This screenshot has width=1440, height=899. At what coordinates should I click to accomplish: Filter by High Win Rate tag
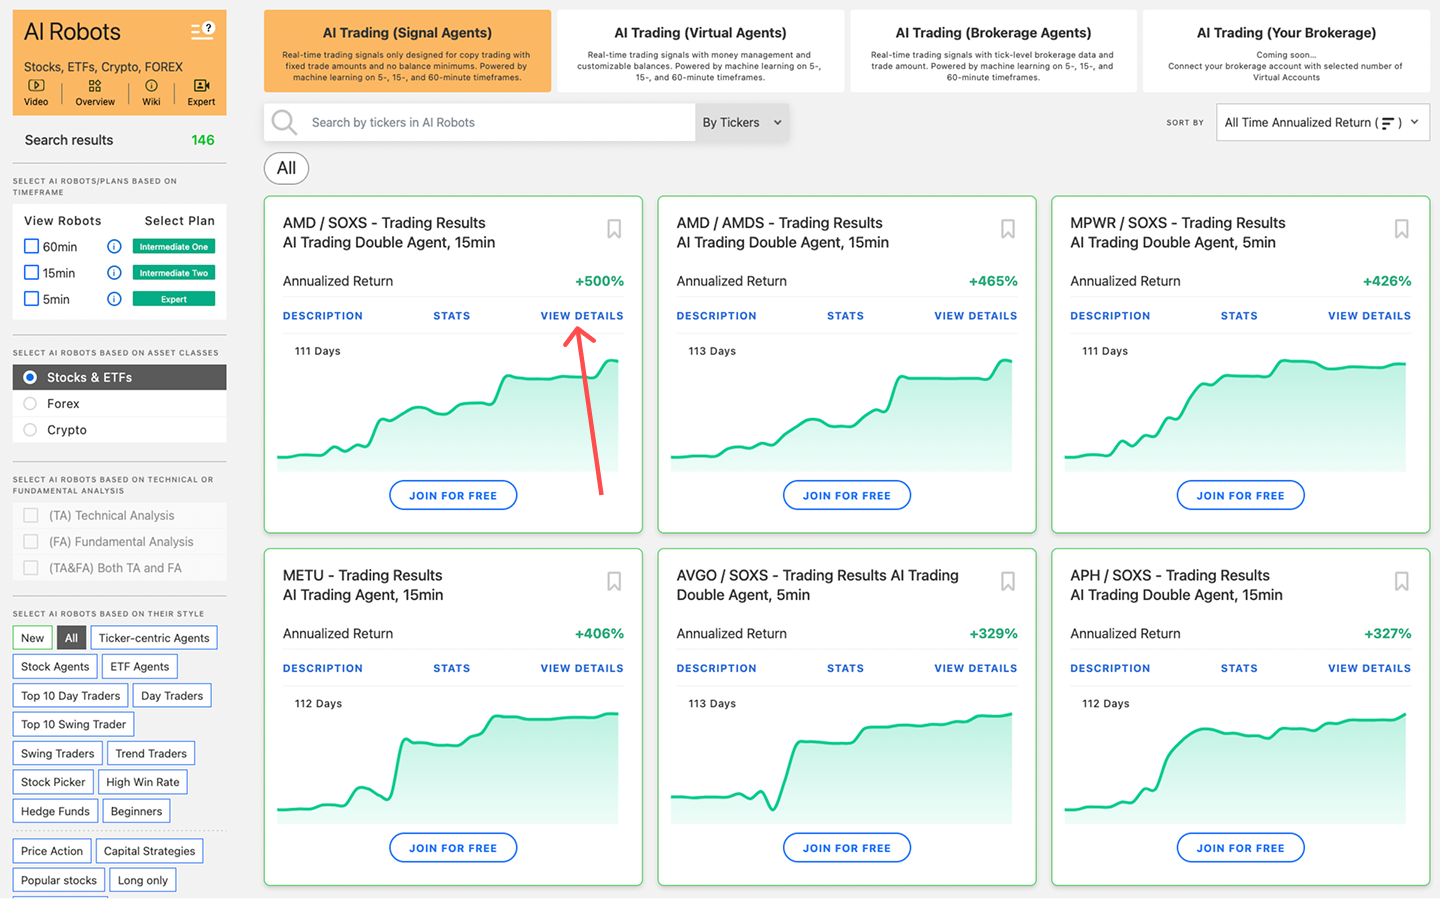143,782
